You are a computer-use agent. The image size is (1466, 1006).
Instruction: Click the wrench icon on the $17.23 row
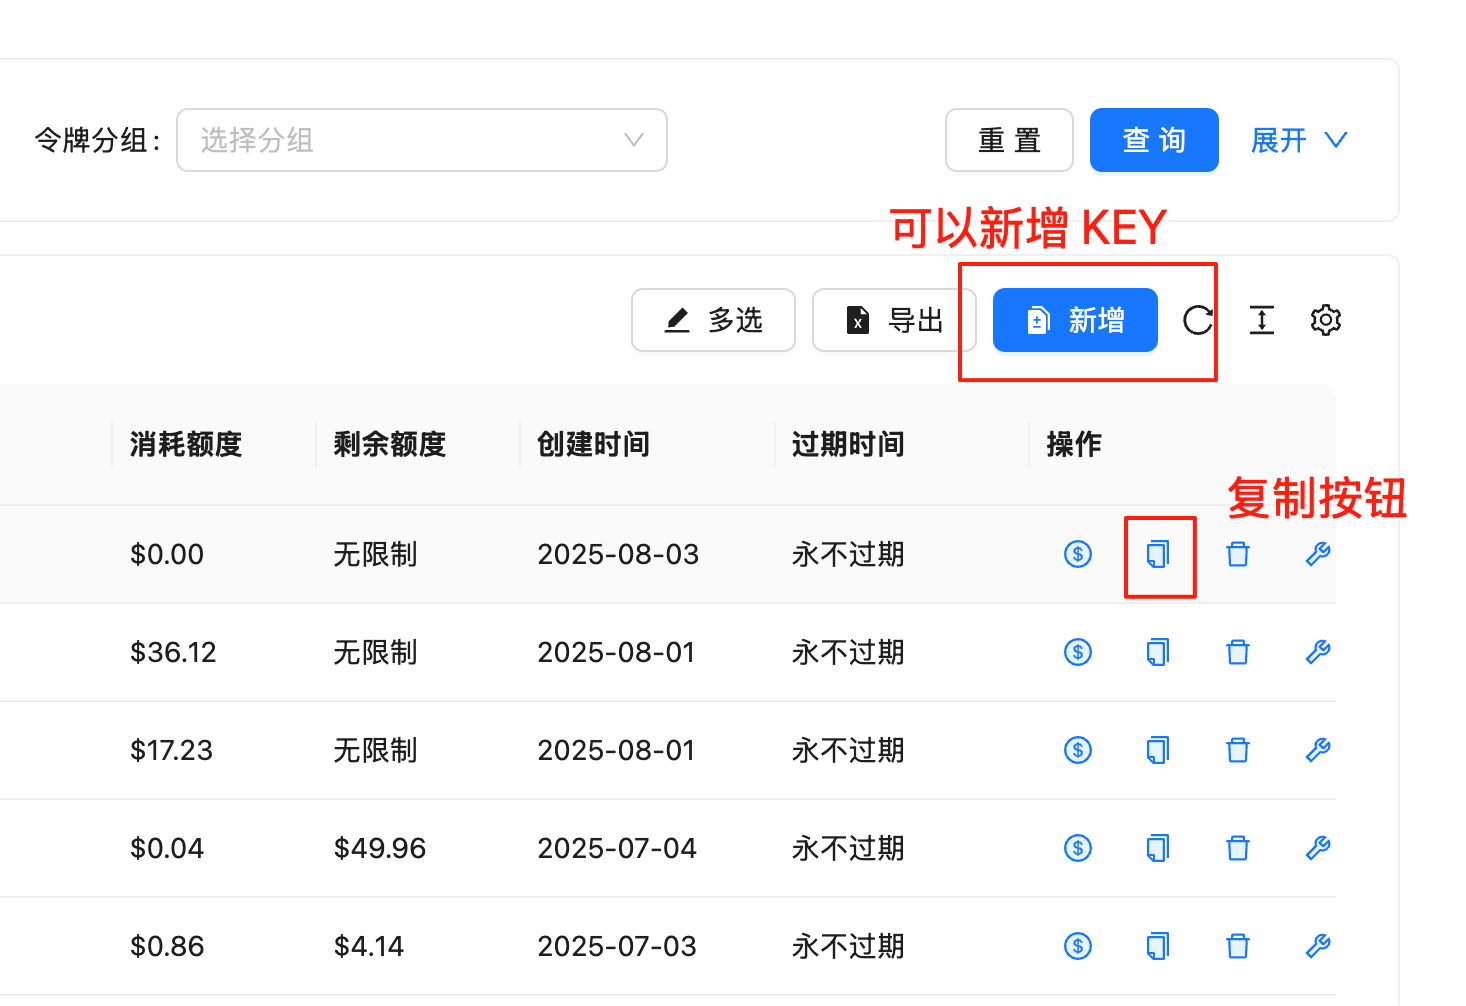[1317, 750]
